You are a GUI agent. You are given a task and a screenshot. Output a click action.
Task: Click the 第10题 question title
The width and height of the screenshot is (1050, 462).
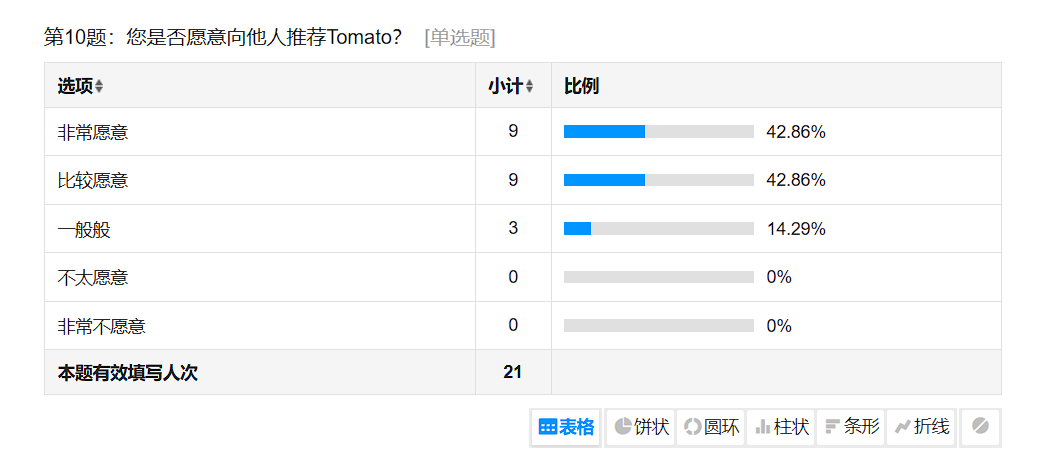tap(223, 38)
